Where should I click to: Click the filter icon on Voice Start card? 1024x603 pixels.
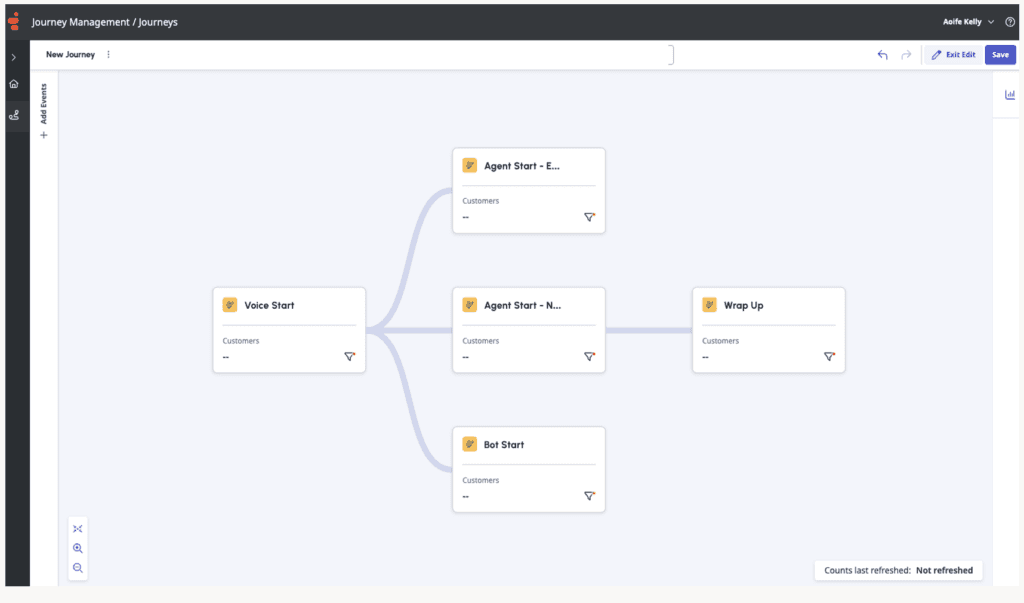[349, 356]
